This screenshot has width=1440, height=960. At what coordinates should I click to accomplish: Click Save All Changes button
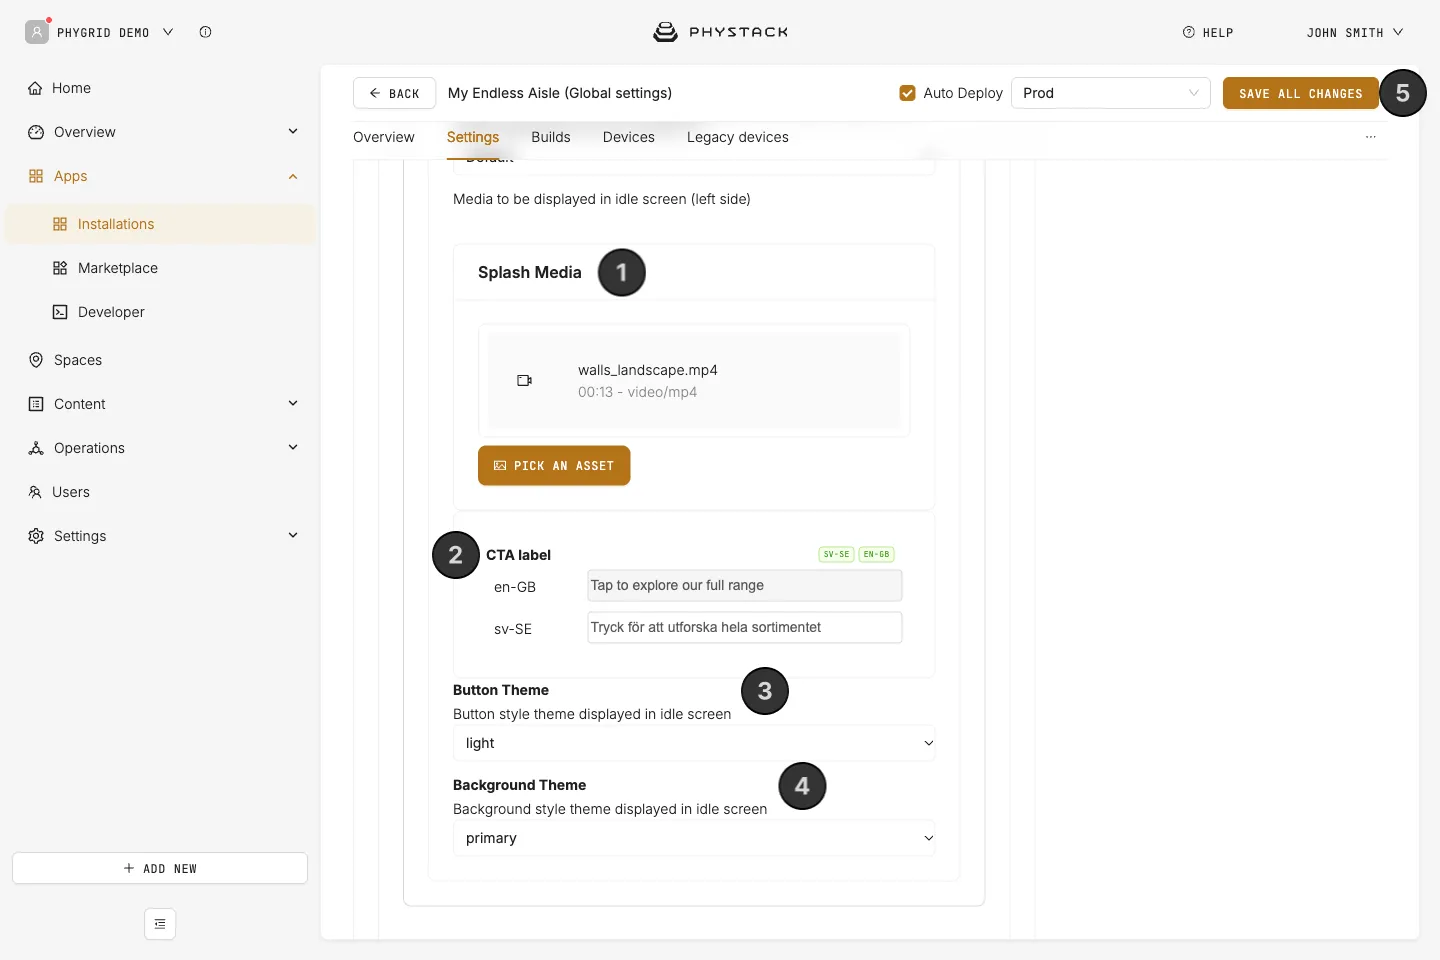click(x=1301, y=93)
